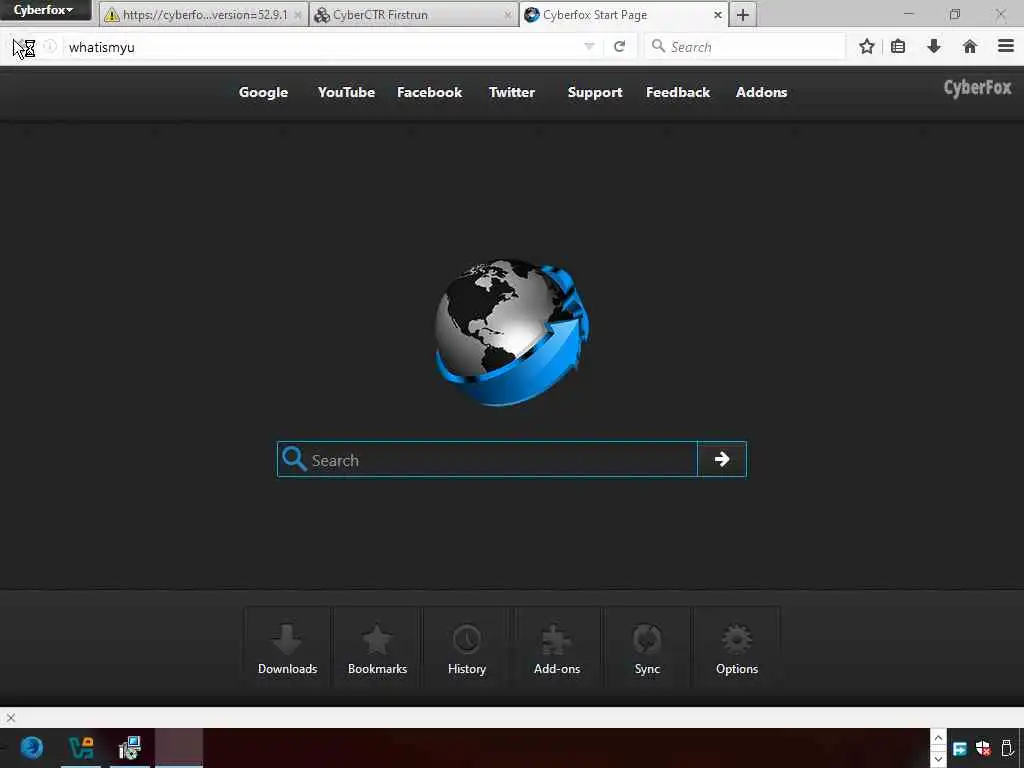This screenshot has width=1024, height=768.
Task: Click the taskbar scroll up arrow
Action: tap(938, 738)
